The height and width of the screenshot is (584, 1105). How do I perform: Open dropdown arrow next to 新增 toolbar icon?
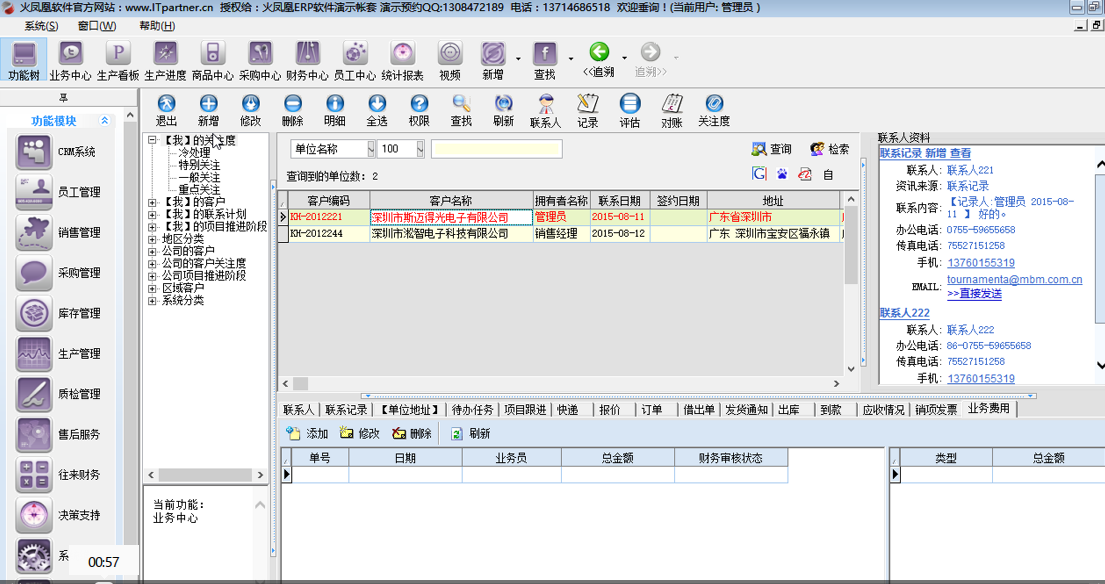(518, 58)
